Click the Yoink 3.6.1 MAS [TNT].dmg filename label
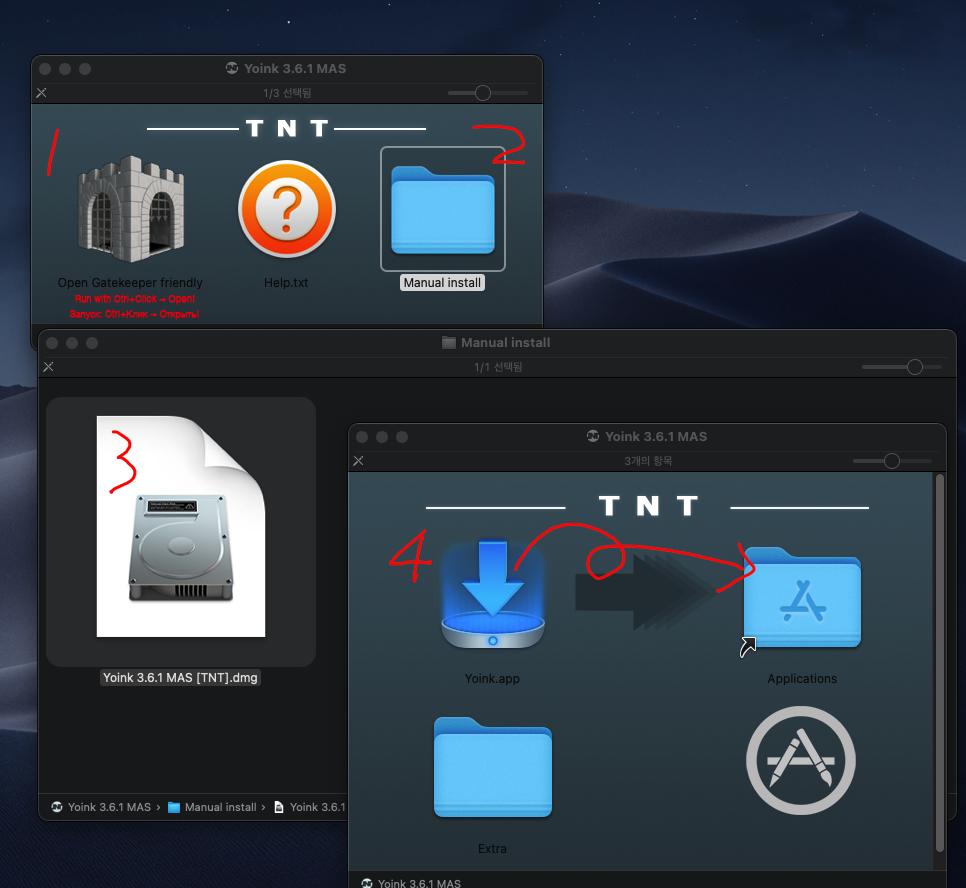966x888 pixels. [180, 678]
